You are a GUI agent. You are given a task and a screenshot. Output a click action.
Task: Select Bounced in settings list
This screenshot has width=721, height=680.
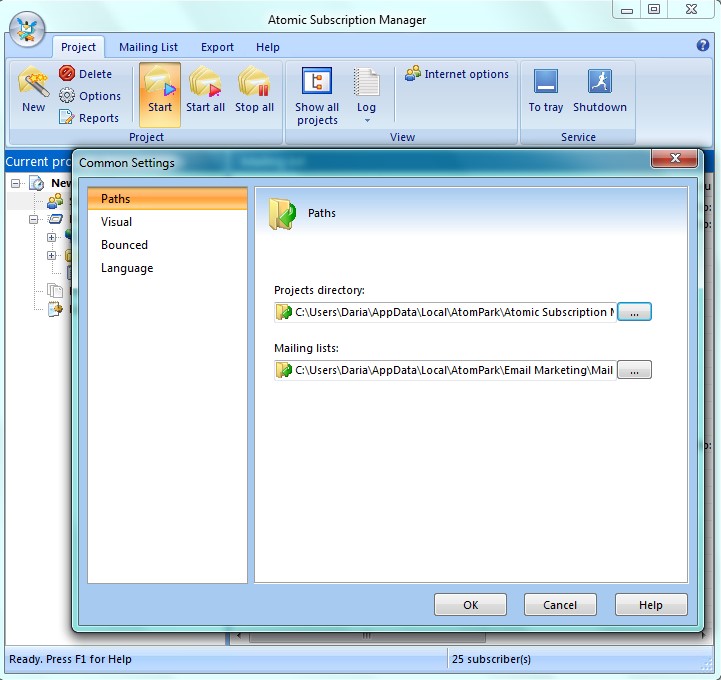click(x=167, y=245)
